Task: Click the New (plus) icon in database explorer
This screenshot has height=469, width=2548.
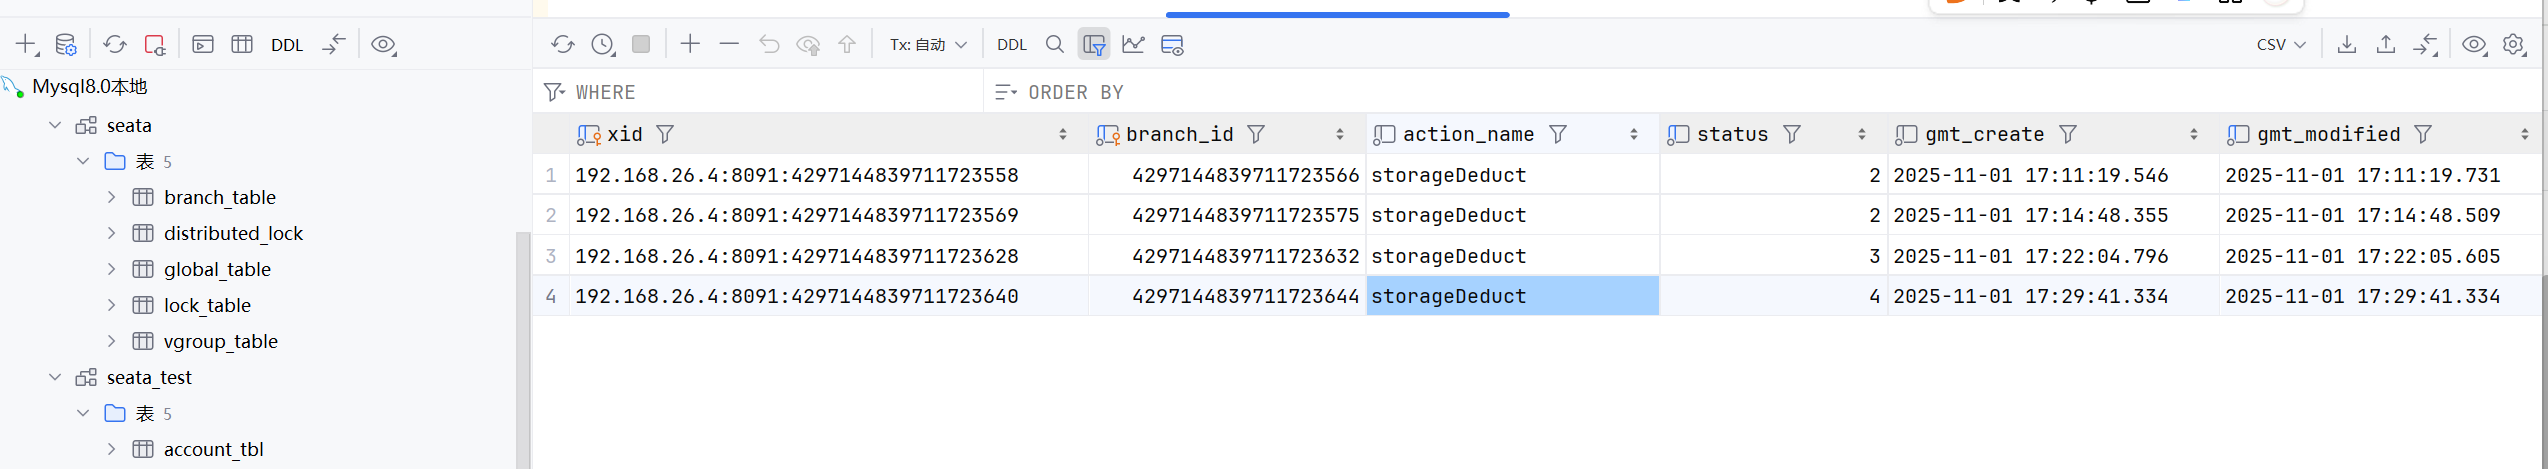Action: (x=26, y=45)
